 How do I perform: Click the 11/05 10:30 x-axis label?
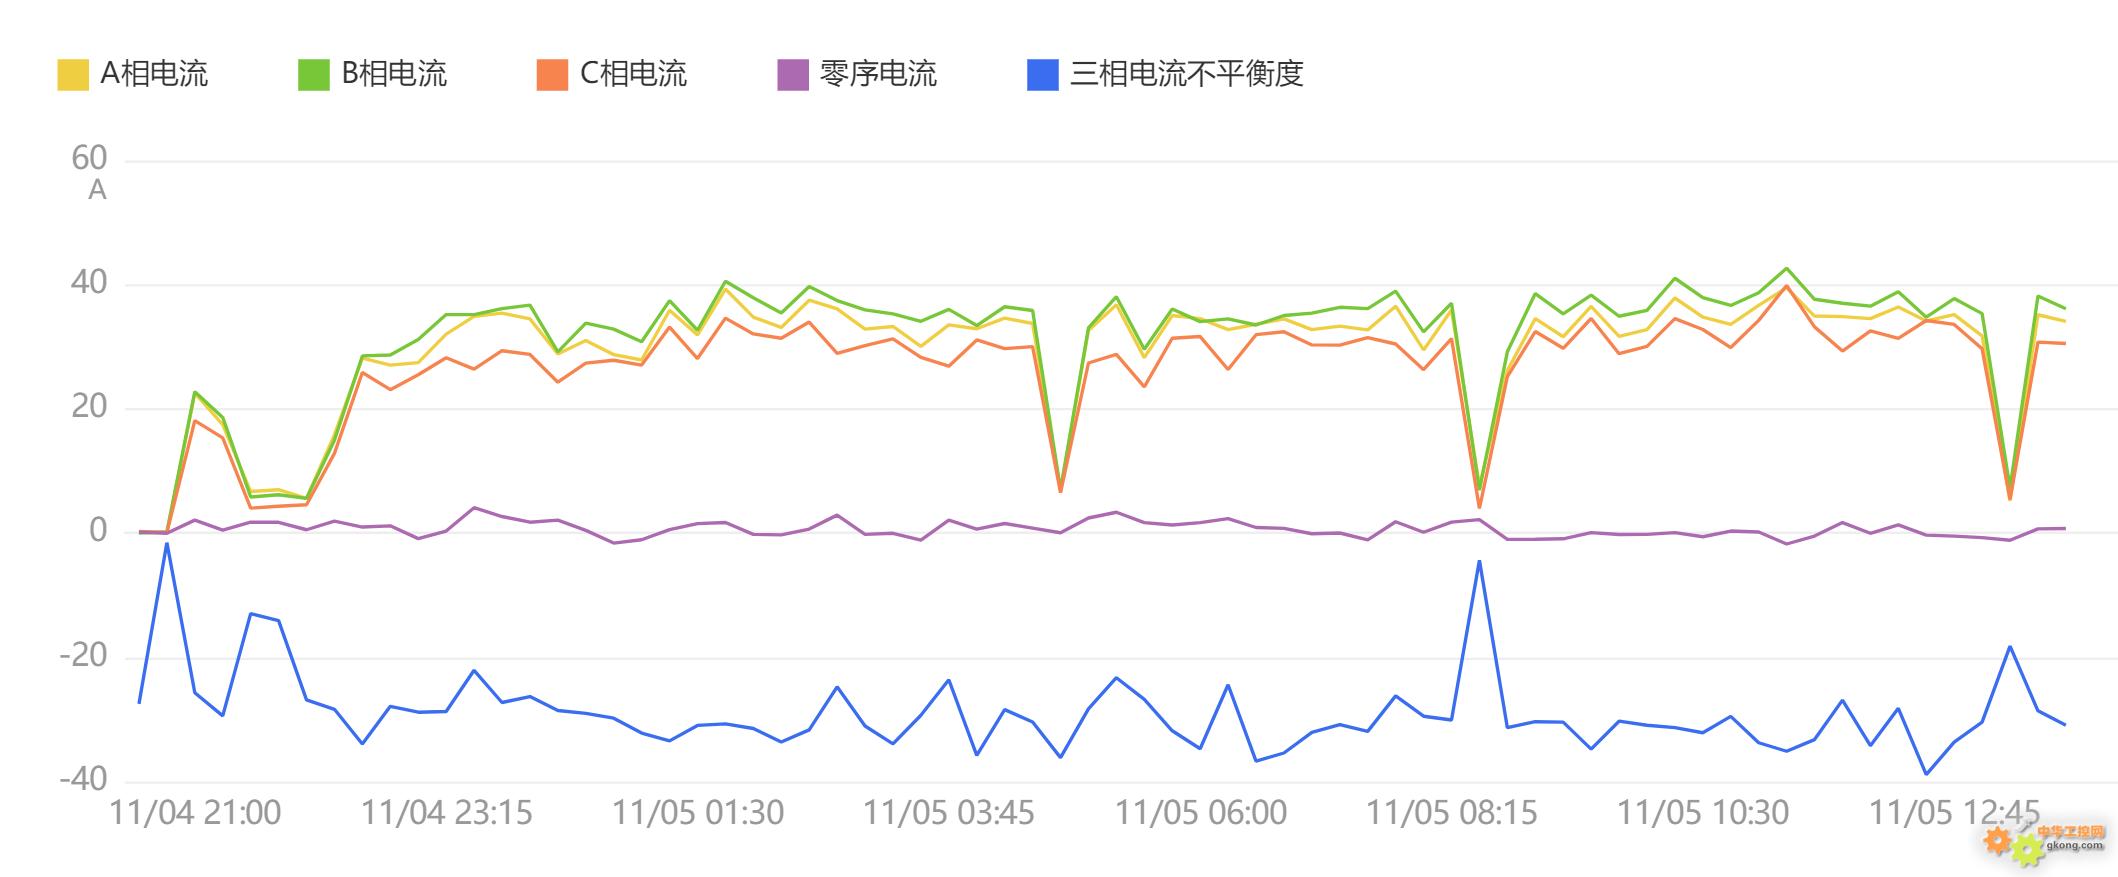point(1703,813)
